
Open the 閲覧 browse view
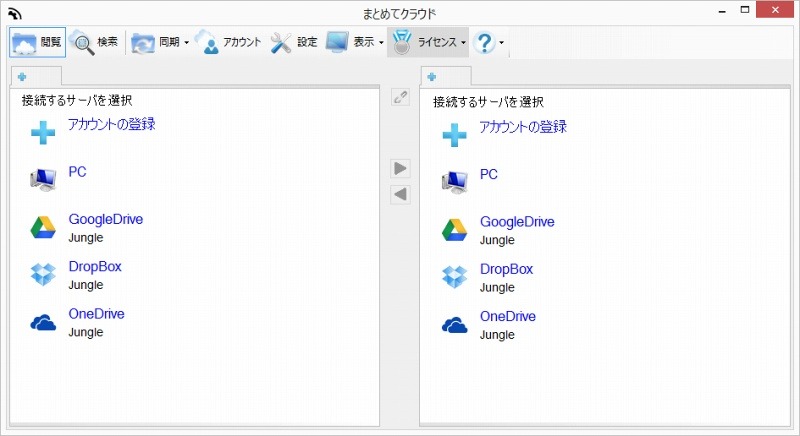tap(37, 42)
